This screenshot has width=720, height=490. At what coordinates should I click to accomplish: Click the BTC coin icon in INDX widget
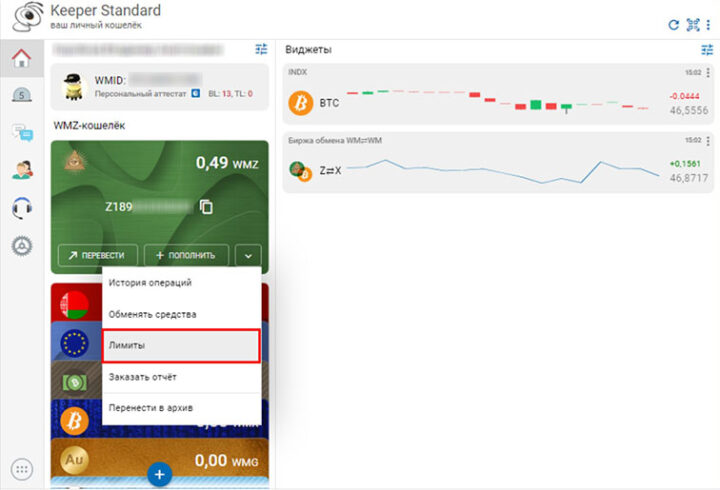tap(301, 103)
